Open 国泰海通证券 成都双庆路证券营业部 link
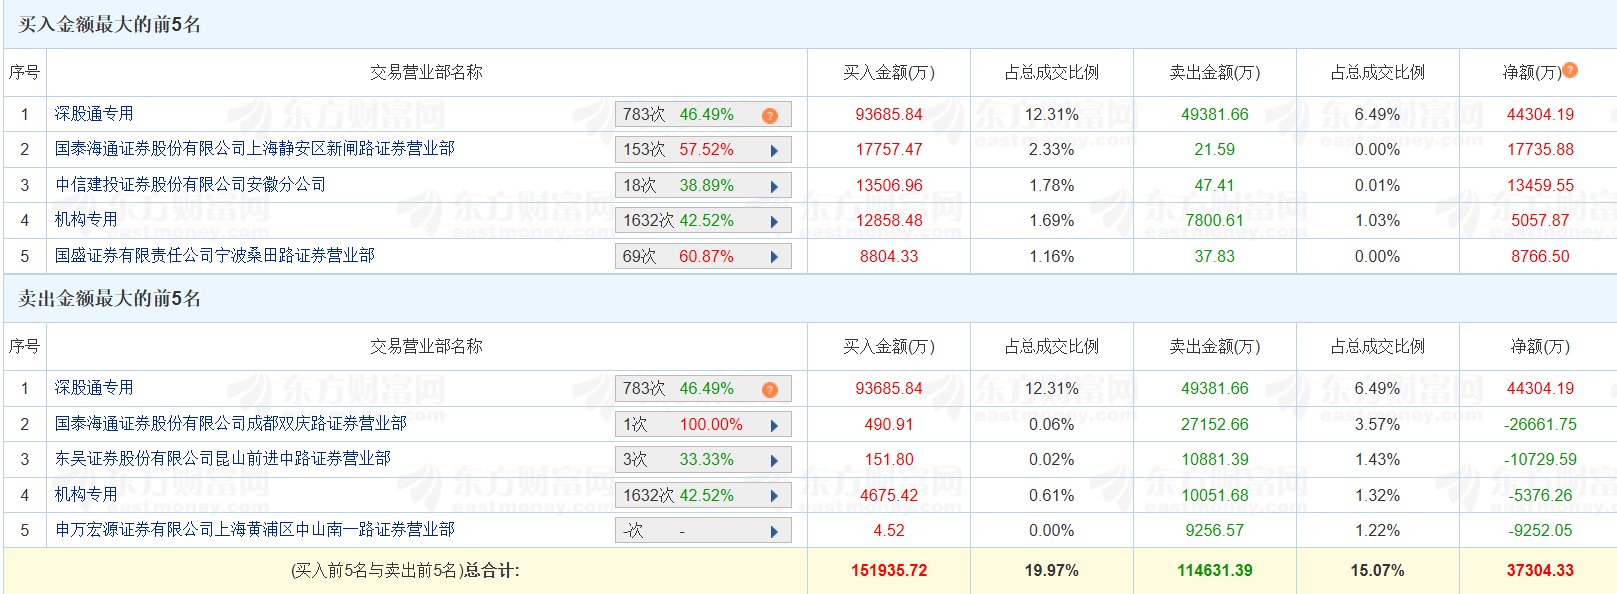1617x594 pixels. click(x=230, y=424)
